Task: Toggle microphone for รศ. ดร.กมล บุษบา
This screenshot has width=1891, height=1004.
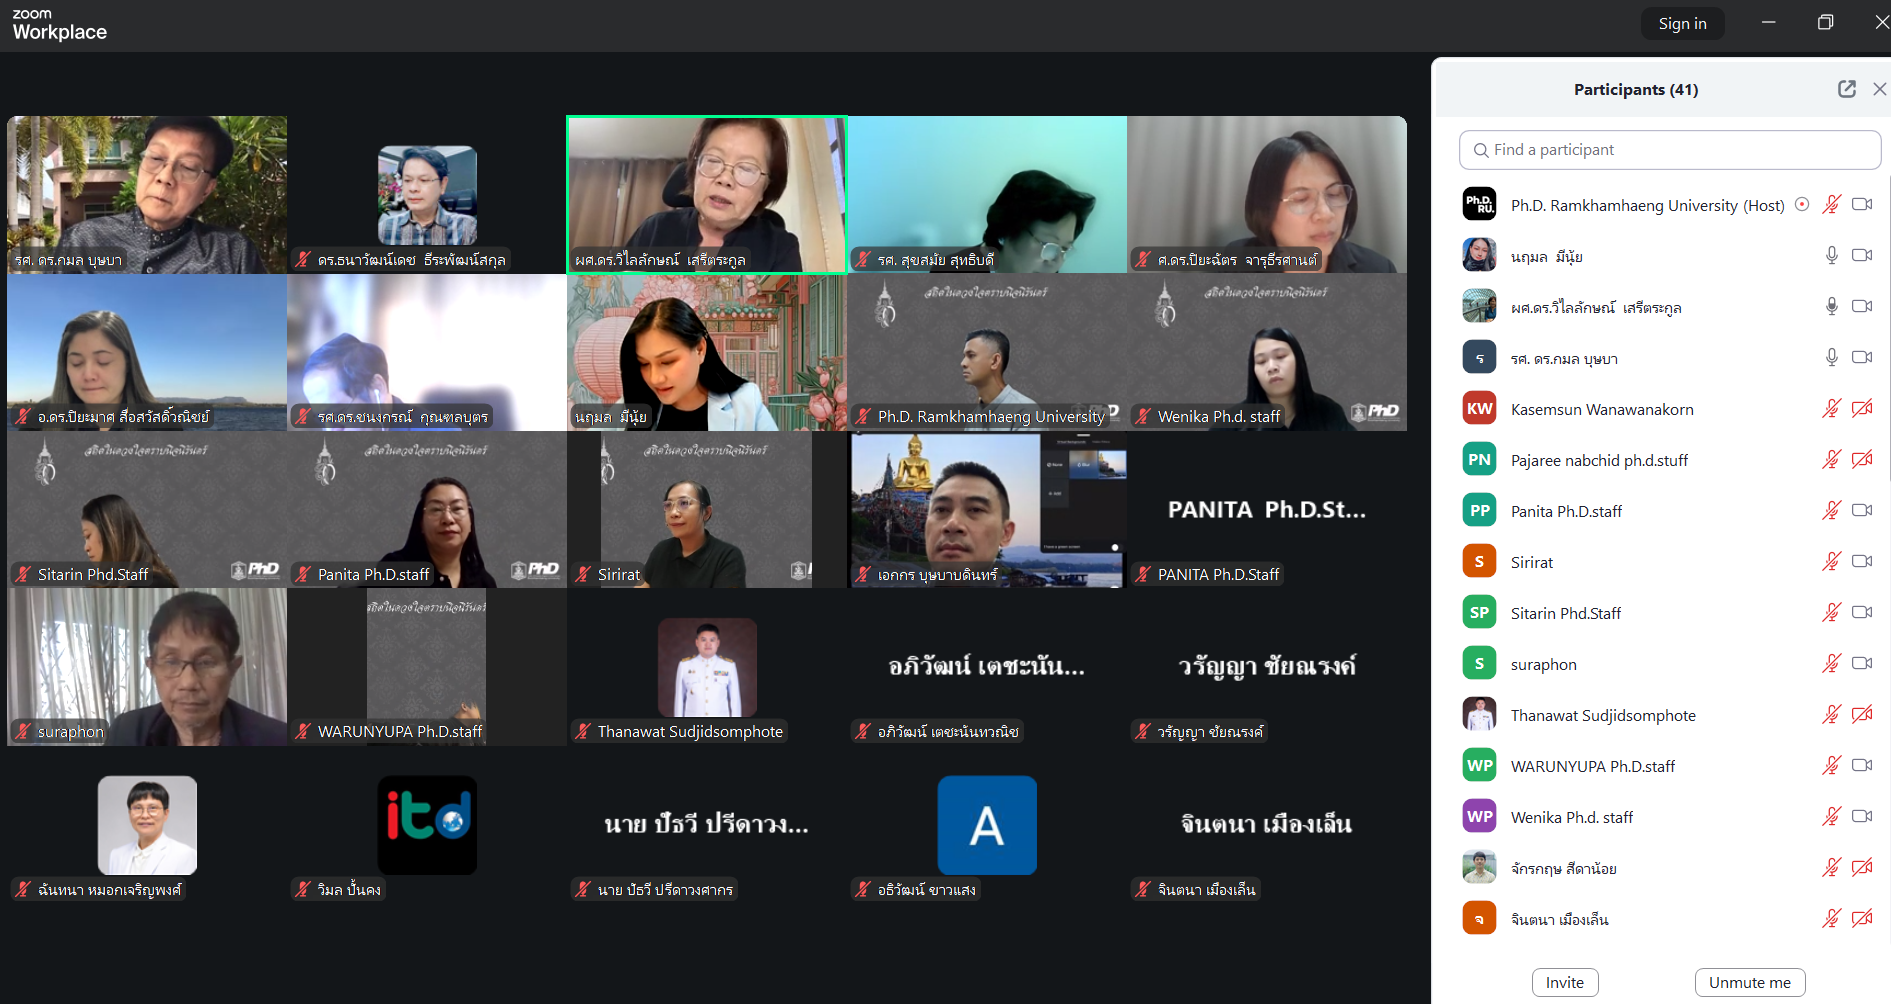Action: pos(1831,357)
